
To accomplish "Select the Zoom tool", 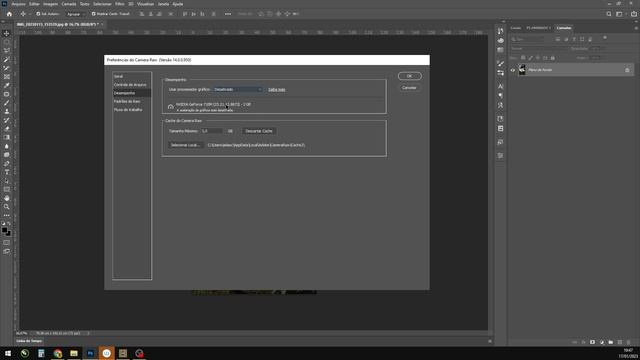I will point(7,207).
